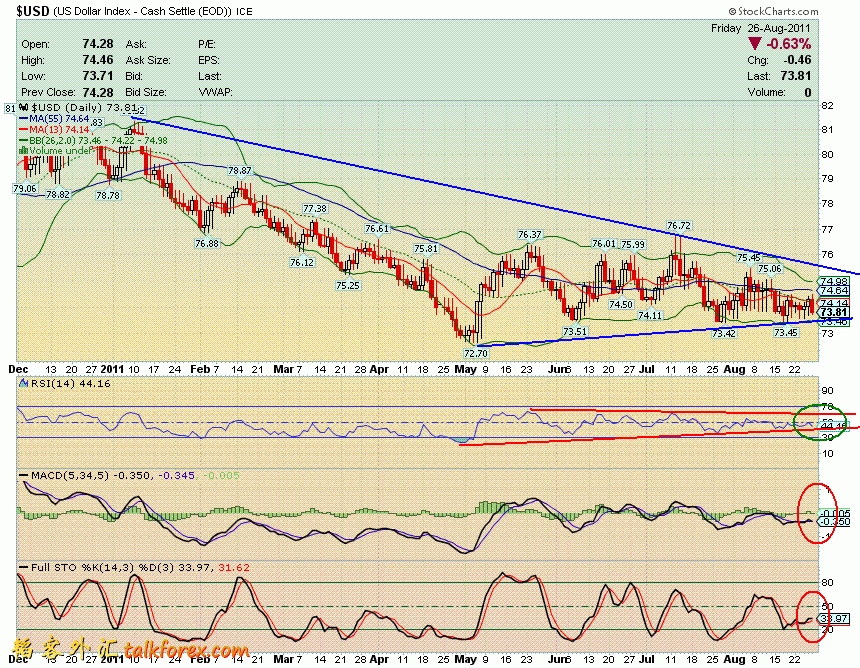Viewport: 860px width, 668px height.
Task: Click the RSI(14) 44.16 panel title
Action: 70,383
